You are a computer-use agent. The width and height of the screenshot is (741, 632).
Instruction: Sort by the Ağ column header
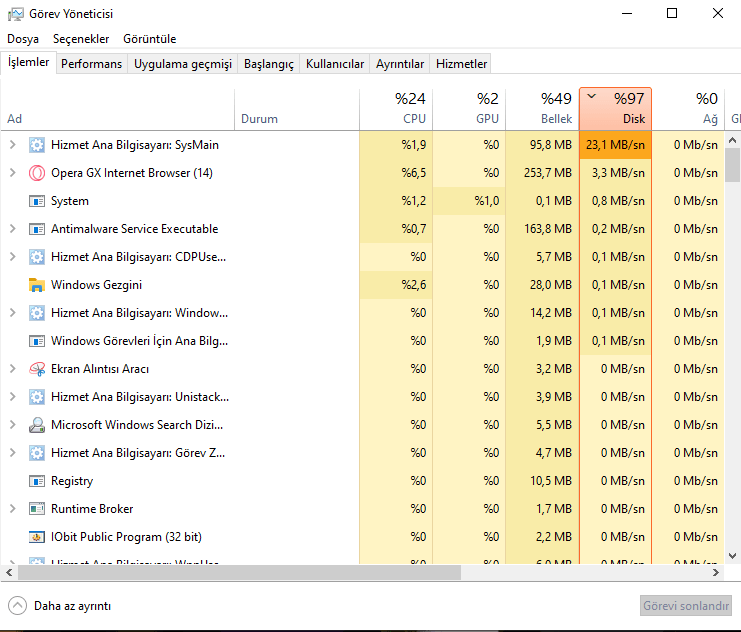point(688,109)
